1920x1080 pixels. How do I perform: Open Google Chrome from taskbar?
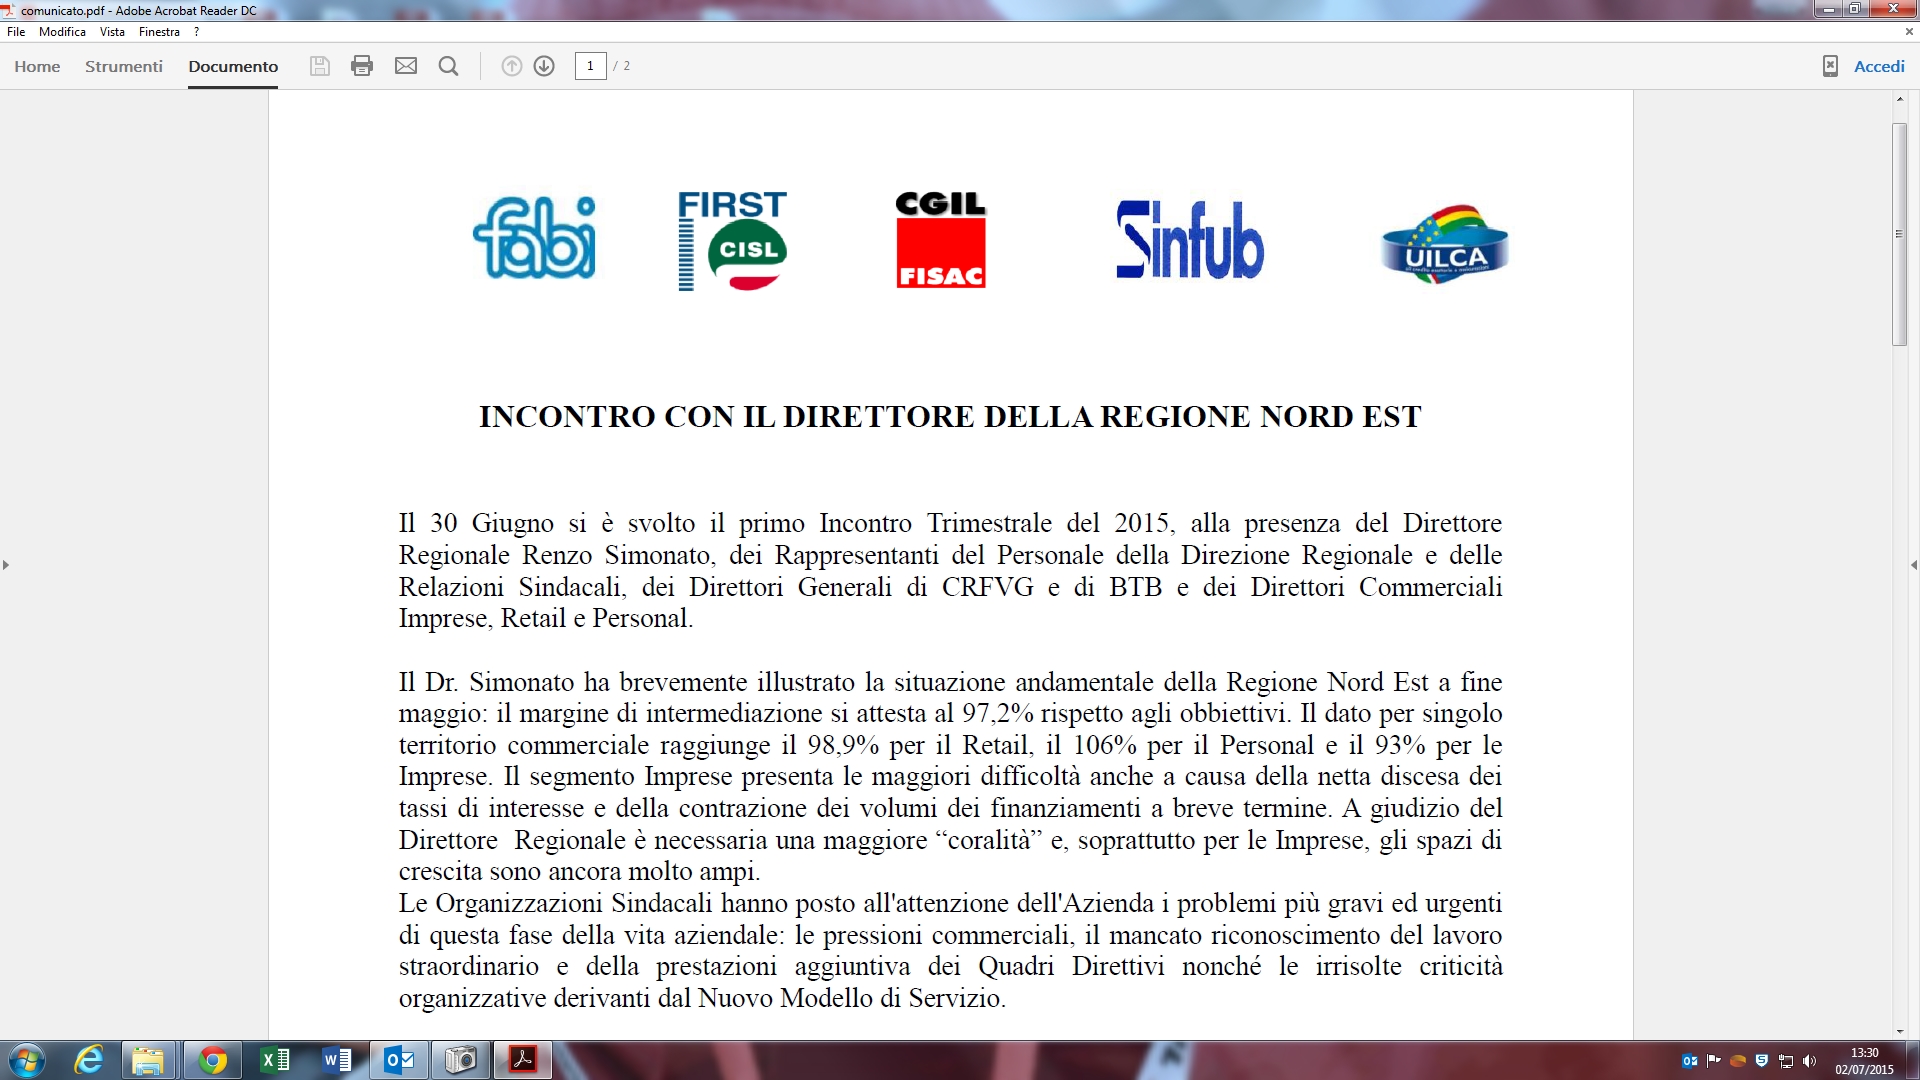click(212, 1060)
